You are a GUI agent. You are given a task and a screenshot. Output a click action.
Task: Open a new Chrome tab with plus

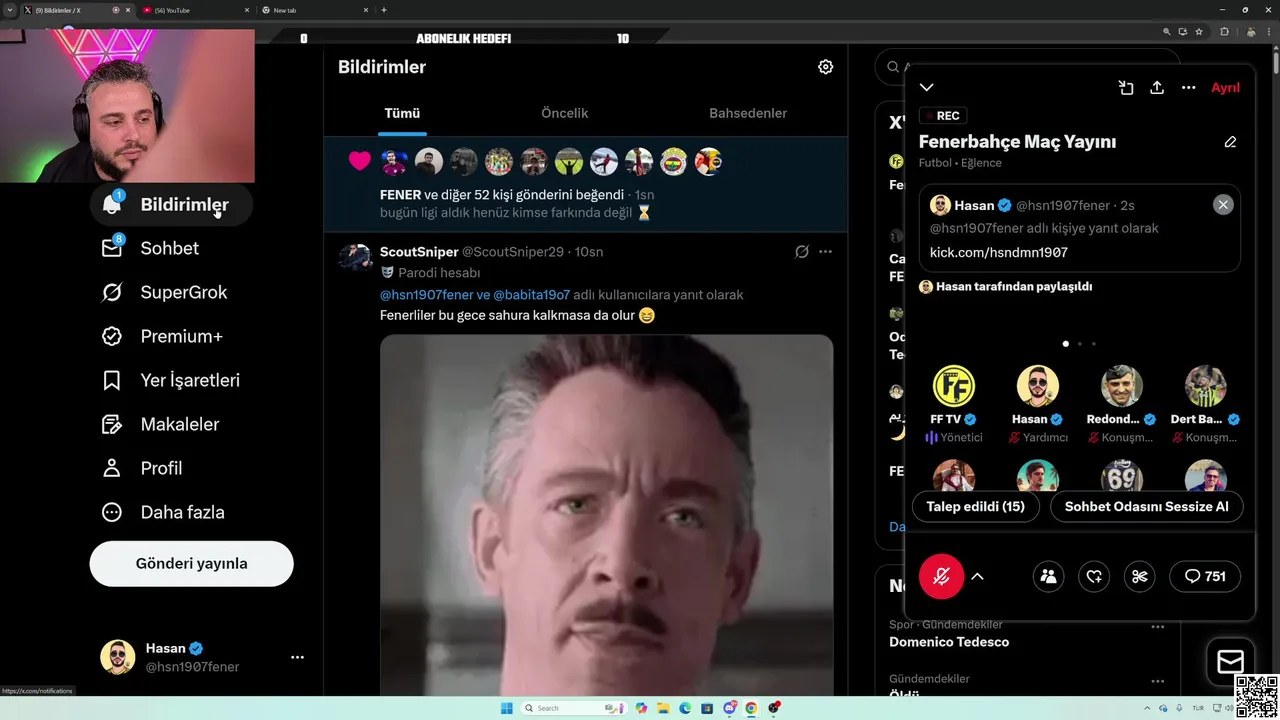click(384, 10)
